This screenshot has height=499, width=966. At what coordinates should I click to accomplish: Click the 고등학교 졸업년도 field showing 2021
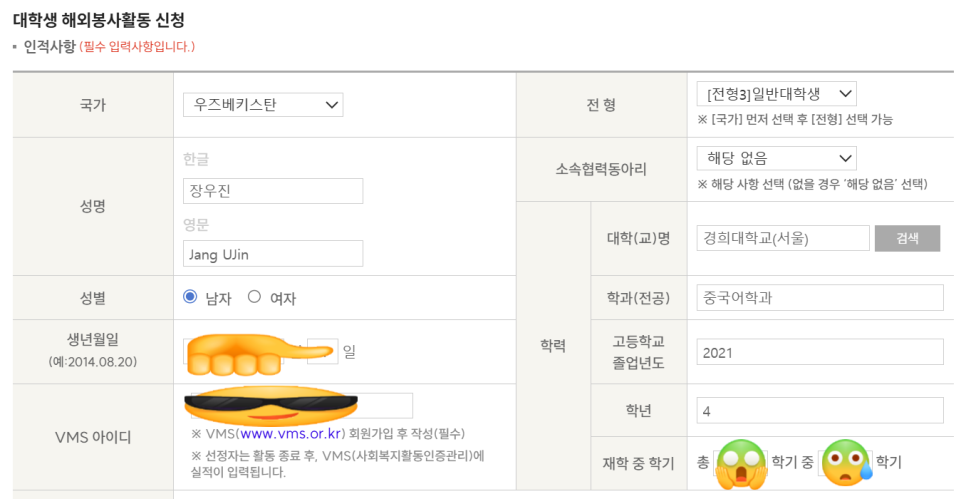pyautogui.click(x=820, y=352)
